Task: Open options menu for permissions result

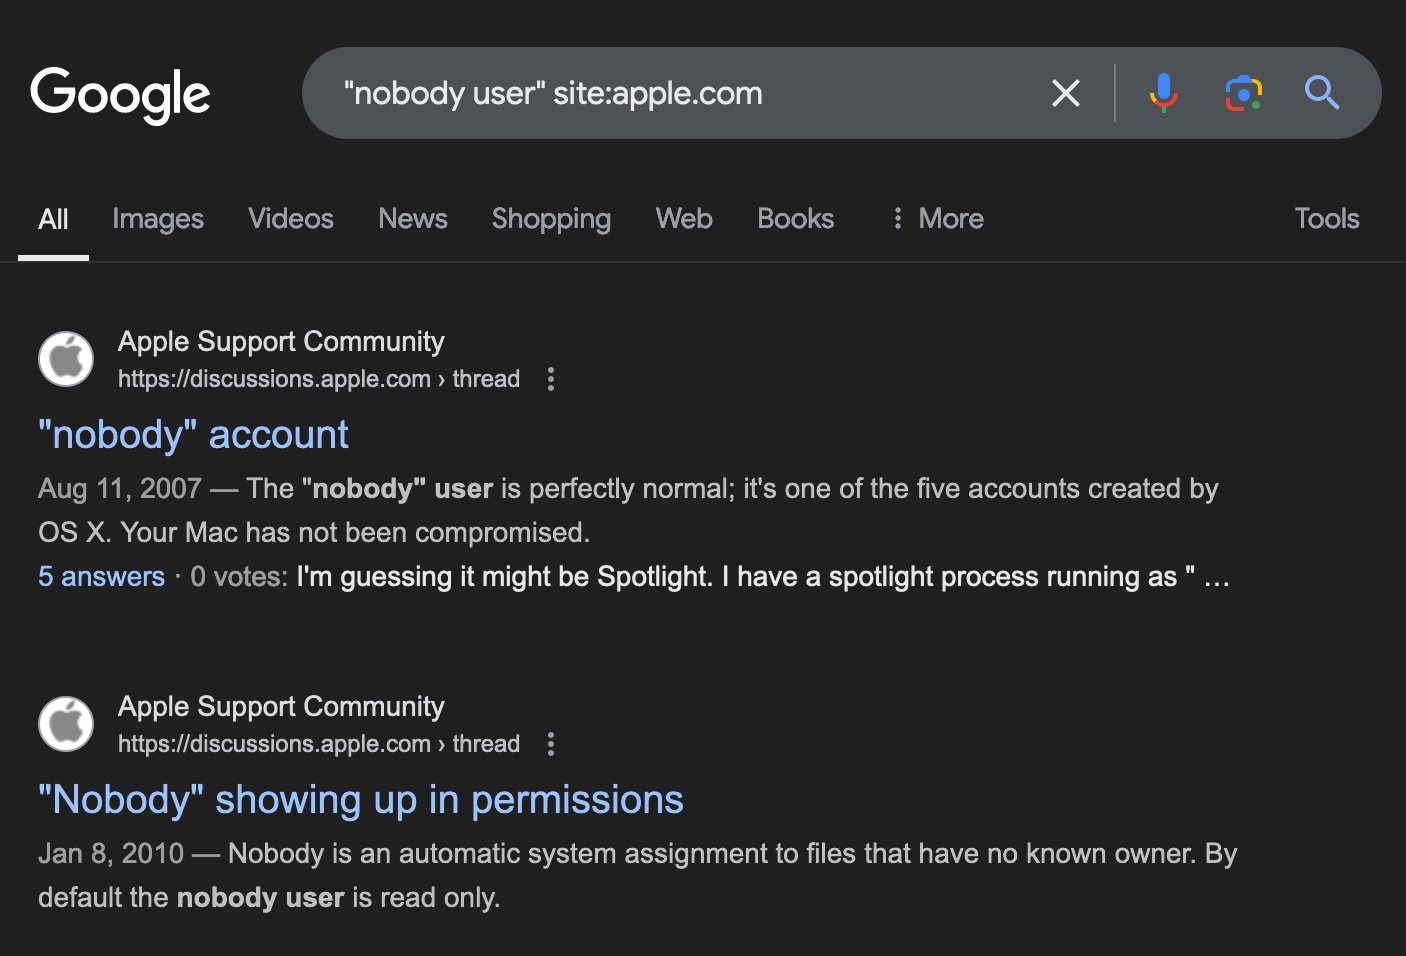Action: tap(551, 744)
